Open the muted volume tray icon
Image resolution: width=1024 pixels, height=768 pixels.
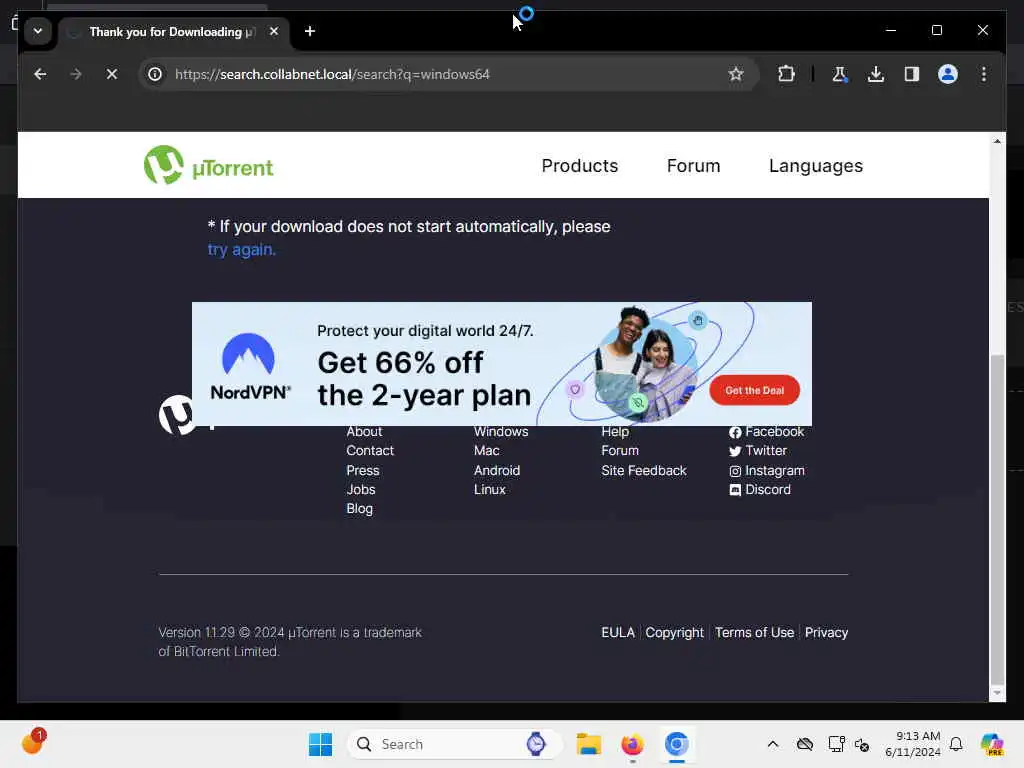pyautogui.click(x=862, y=744)
